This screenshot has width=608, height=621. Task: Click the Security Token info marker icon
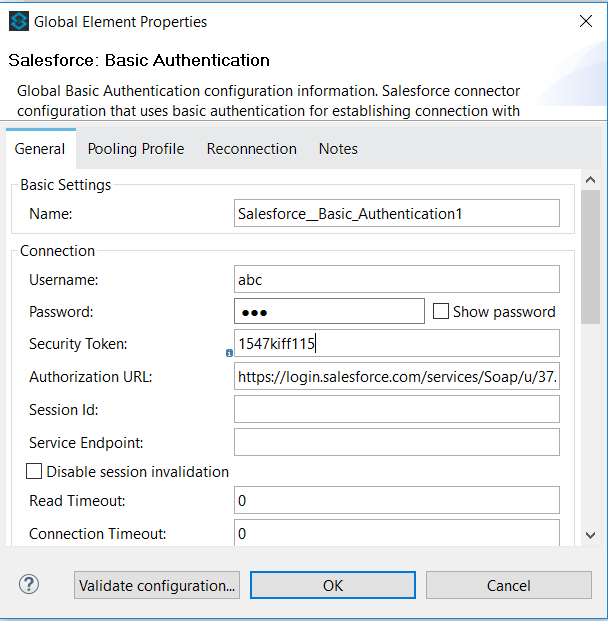coord(229,353)
